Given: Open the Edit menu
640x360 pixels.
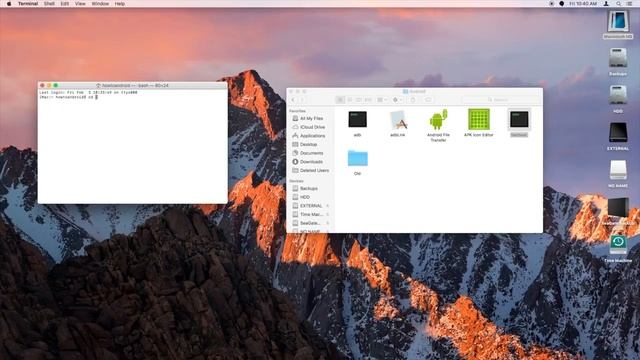Looking at the screenshot, I should point(64,4).
